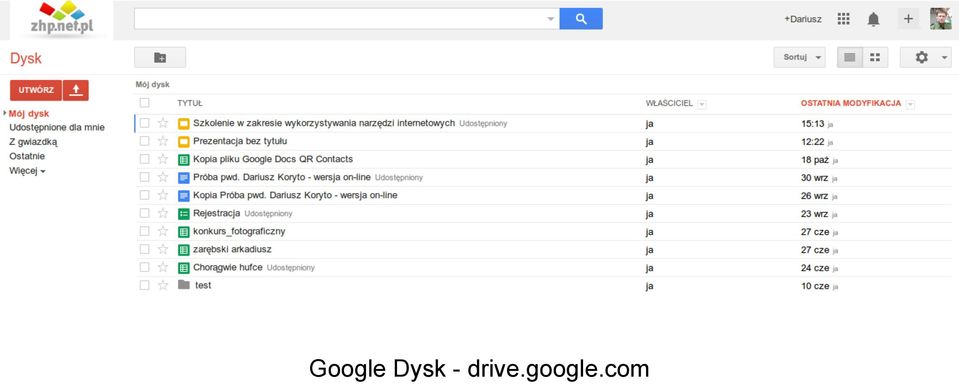Star zarębski arkadiusz spreadsheet
Screen dimensions: 959x384
tap(163, 249)
